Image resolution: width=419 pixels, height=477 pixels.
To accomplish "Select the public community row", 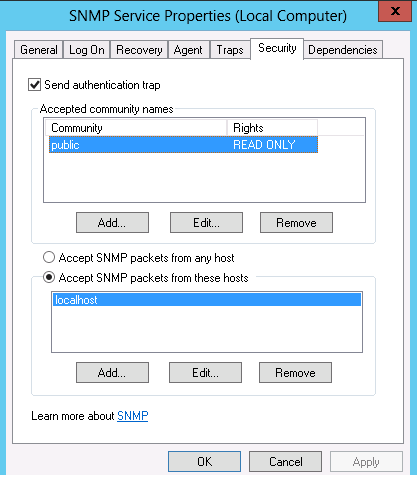I will (x=183, y=145).
